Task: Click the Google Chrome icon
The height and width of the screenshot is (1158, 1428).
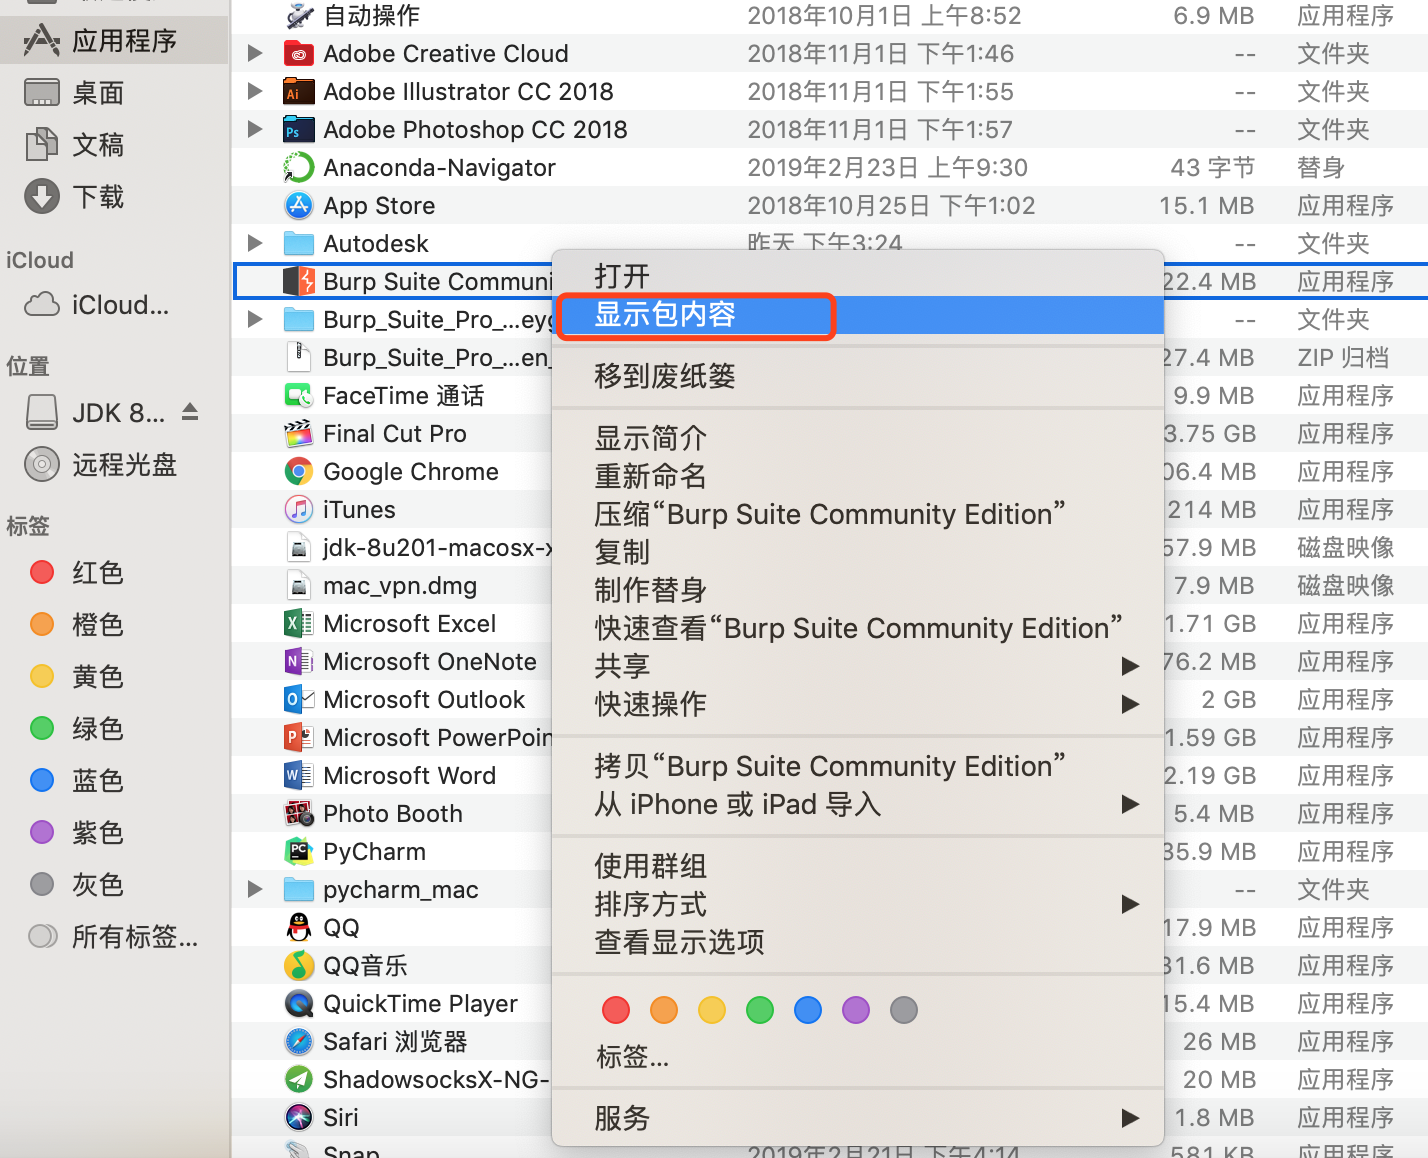Action: pyautogui.click(x=298, y=471)
